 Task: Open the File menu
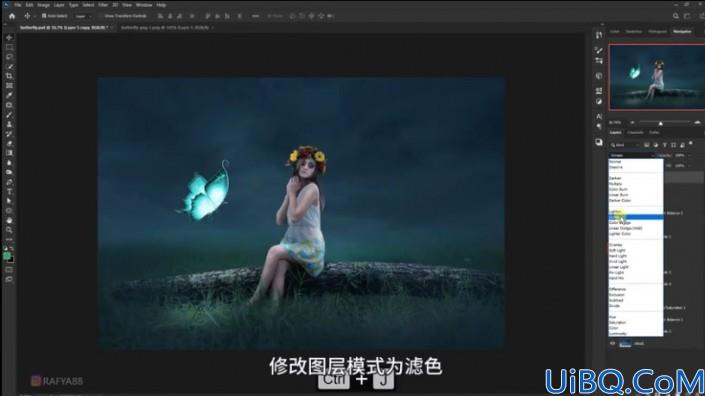pos(18,5)
